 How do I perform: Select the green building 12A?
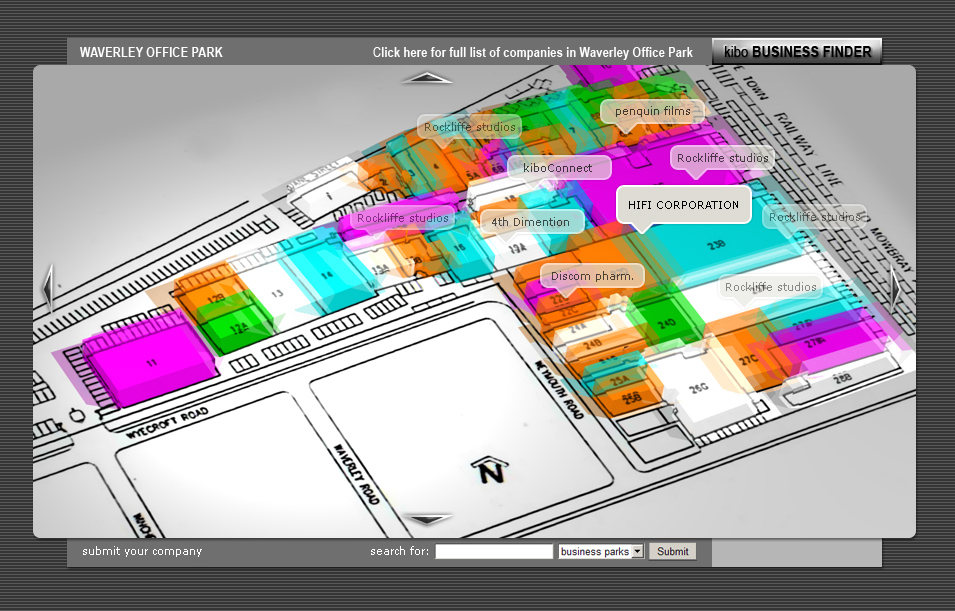coord(236,325)
